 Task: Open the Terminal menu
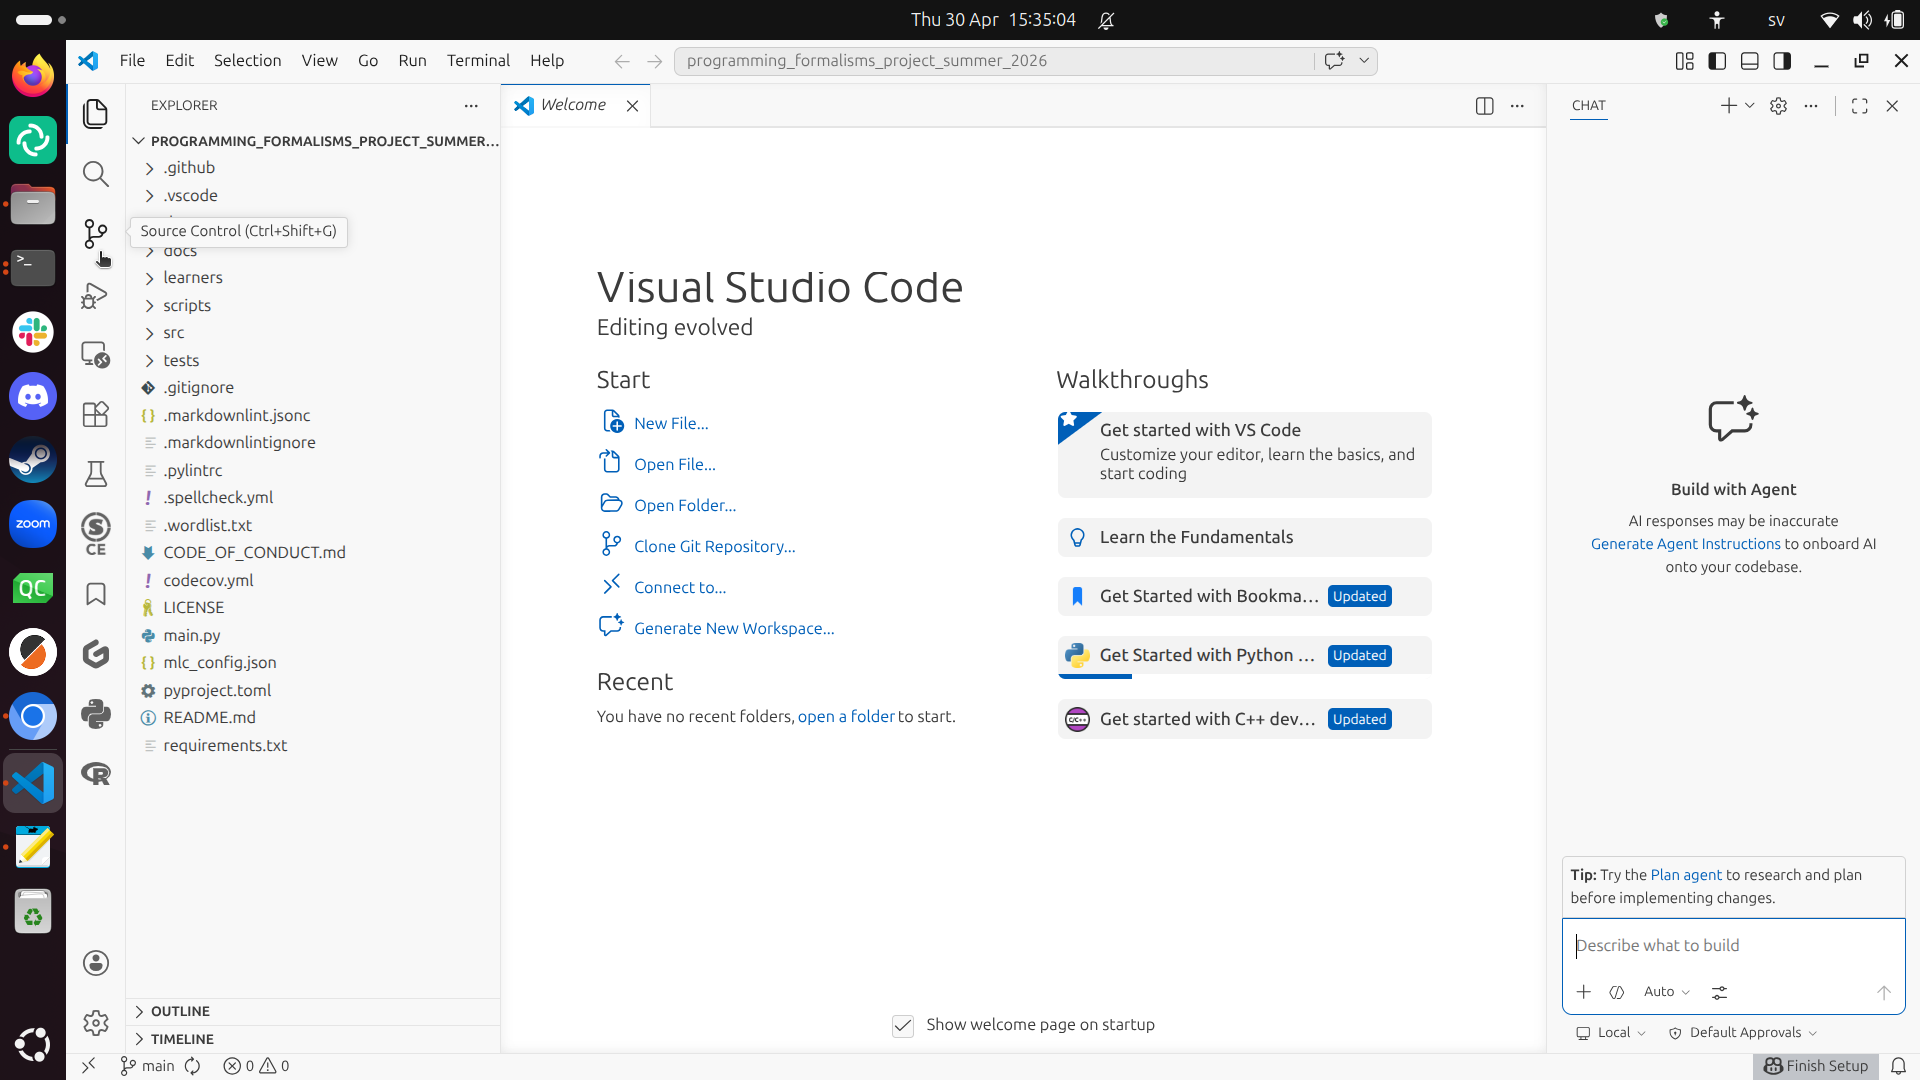[x=478, y=61]
